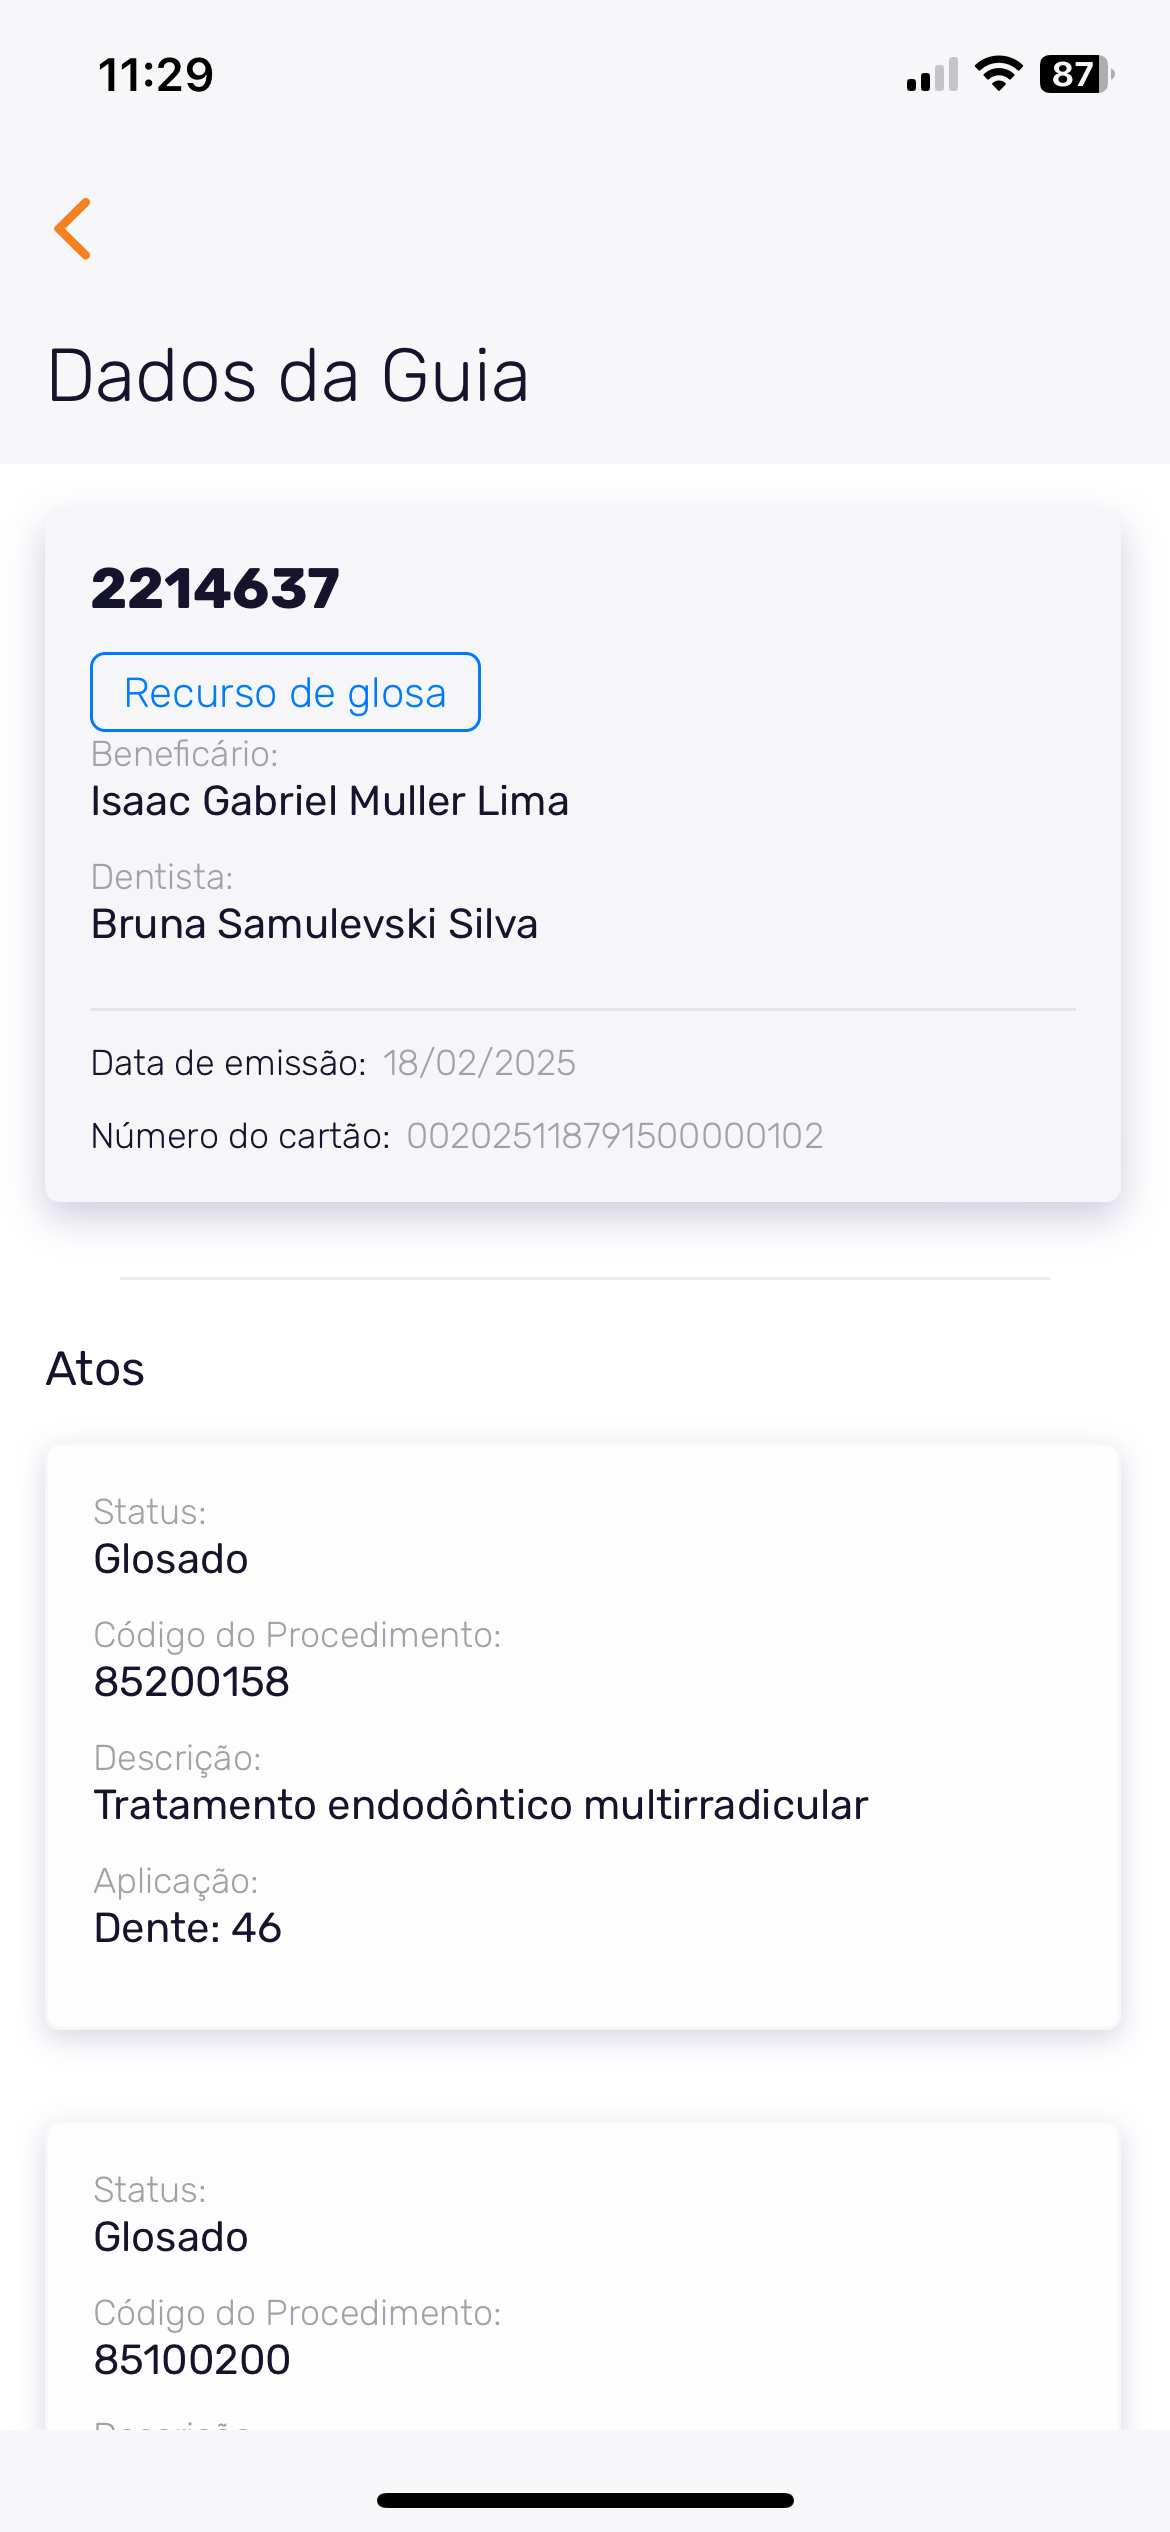Tap the emission date 18/02/2025
This screenshot has height=2532, width=1170.
tap(479, 1063)
